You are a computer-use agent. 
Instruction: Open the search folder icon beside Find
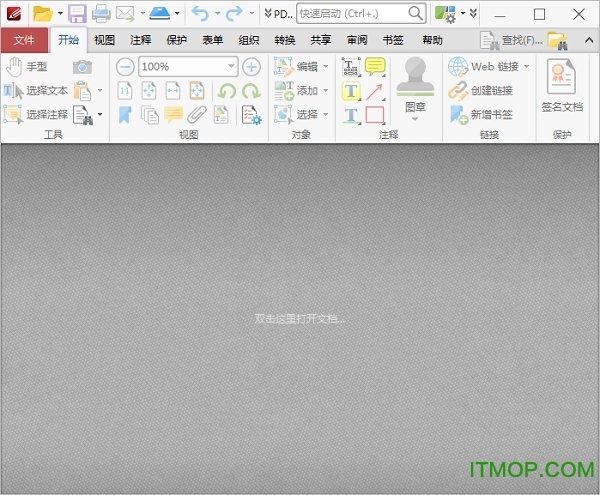click(557, 41)
